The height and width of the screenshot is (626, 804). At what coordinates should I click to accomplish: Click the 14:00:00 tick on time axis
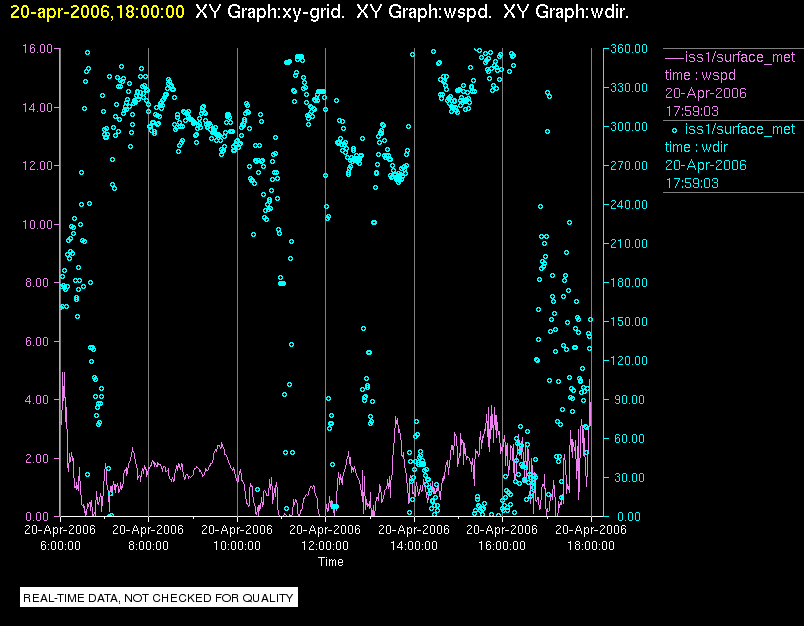coord(414,546)
